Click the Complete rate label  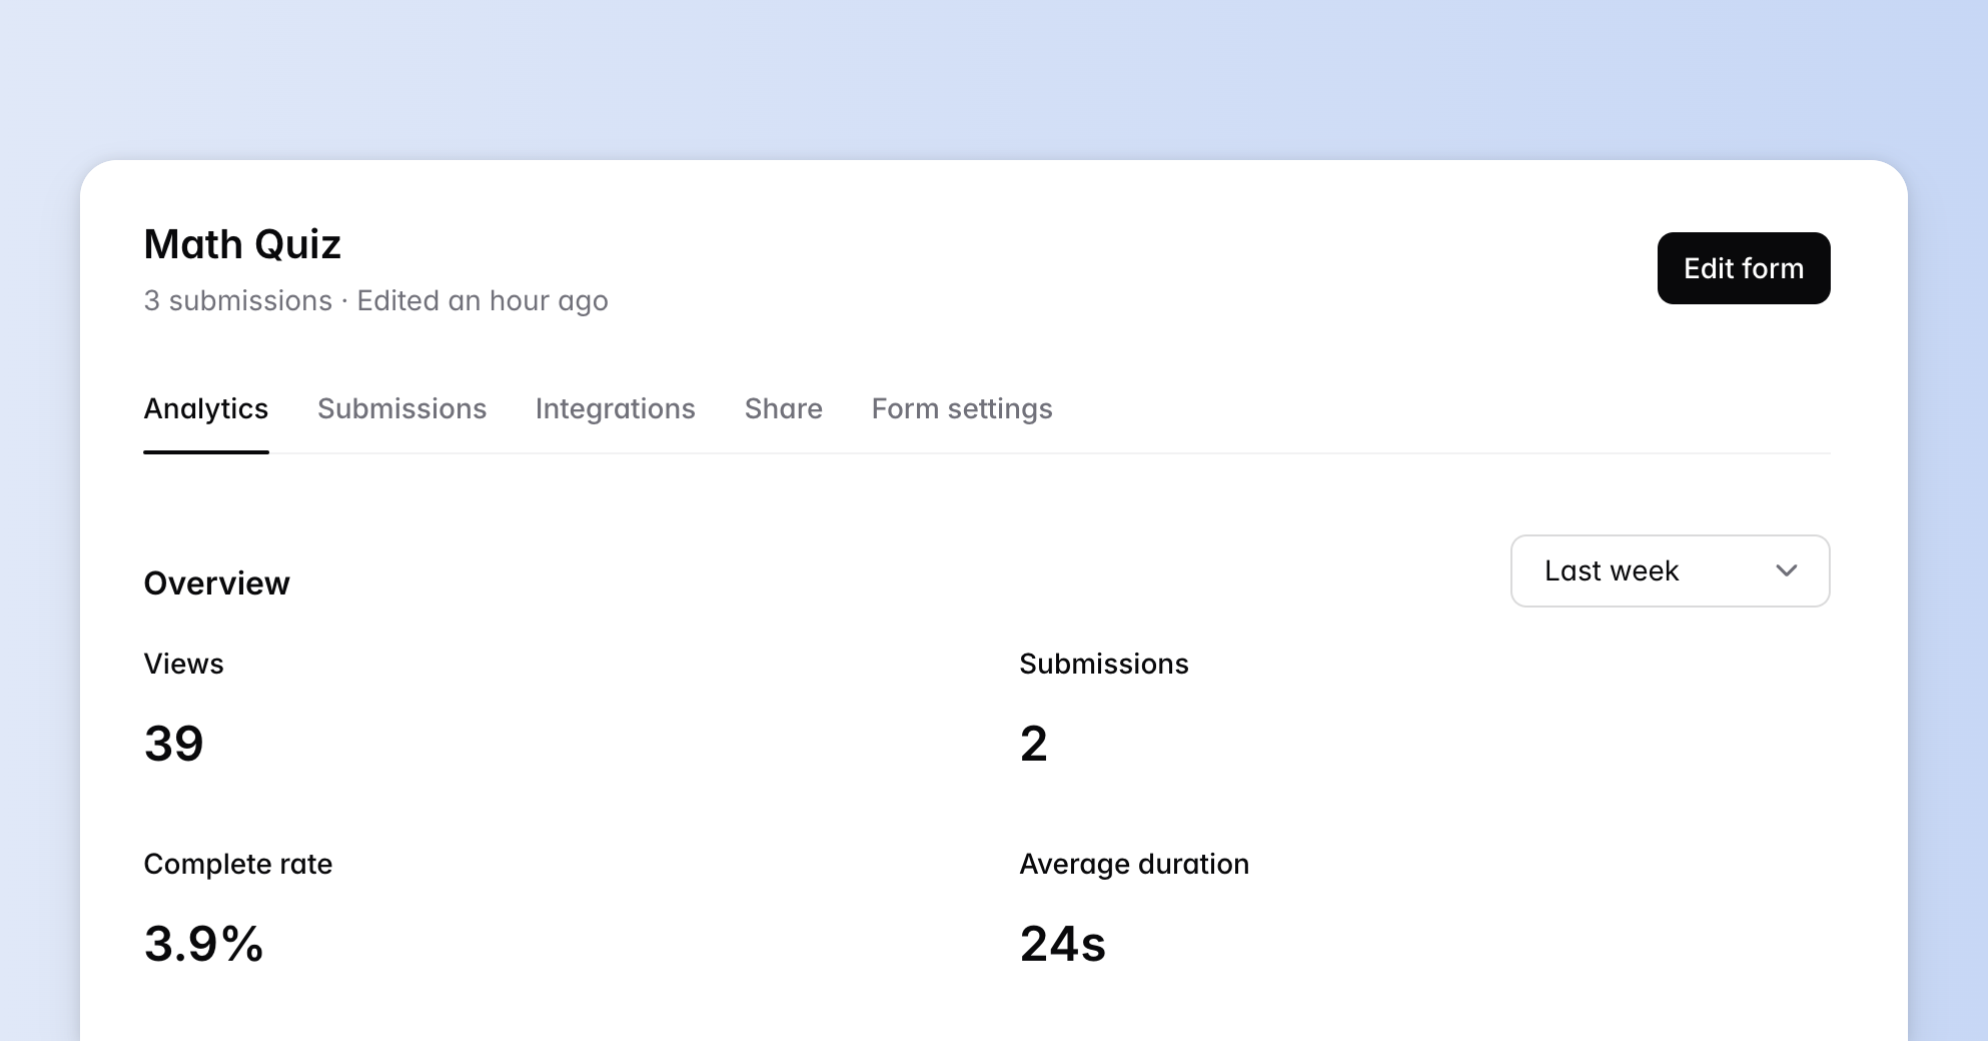coord(238,863)
